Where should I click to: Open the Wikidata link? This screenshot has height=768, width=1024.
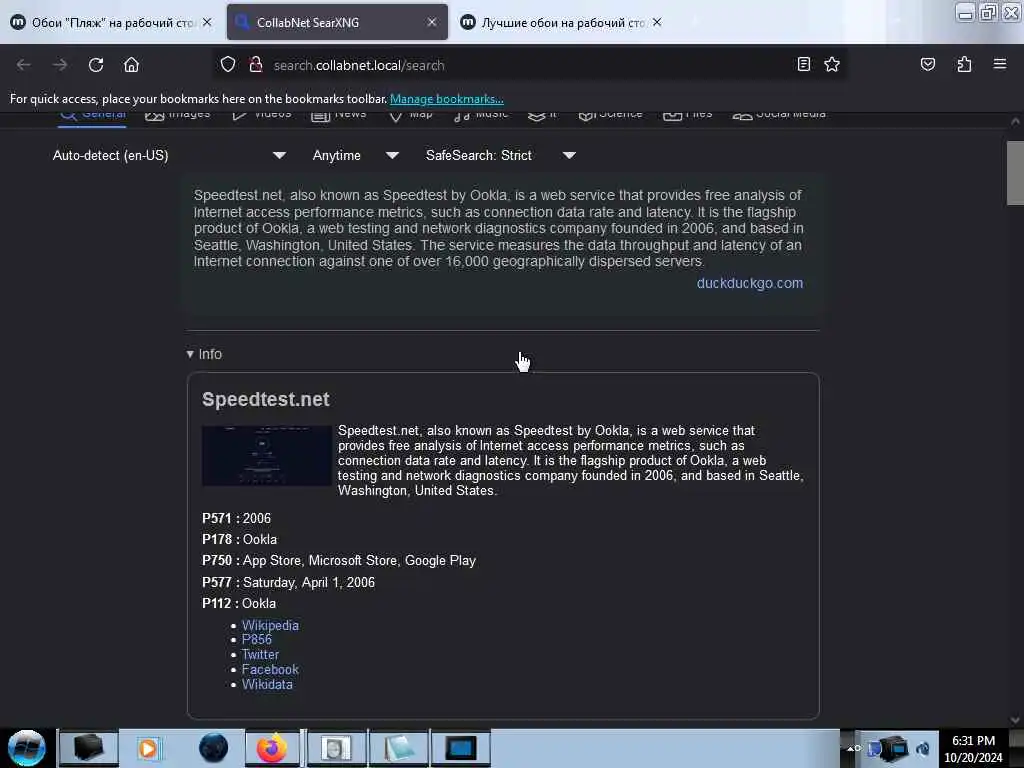(267, 684)
